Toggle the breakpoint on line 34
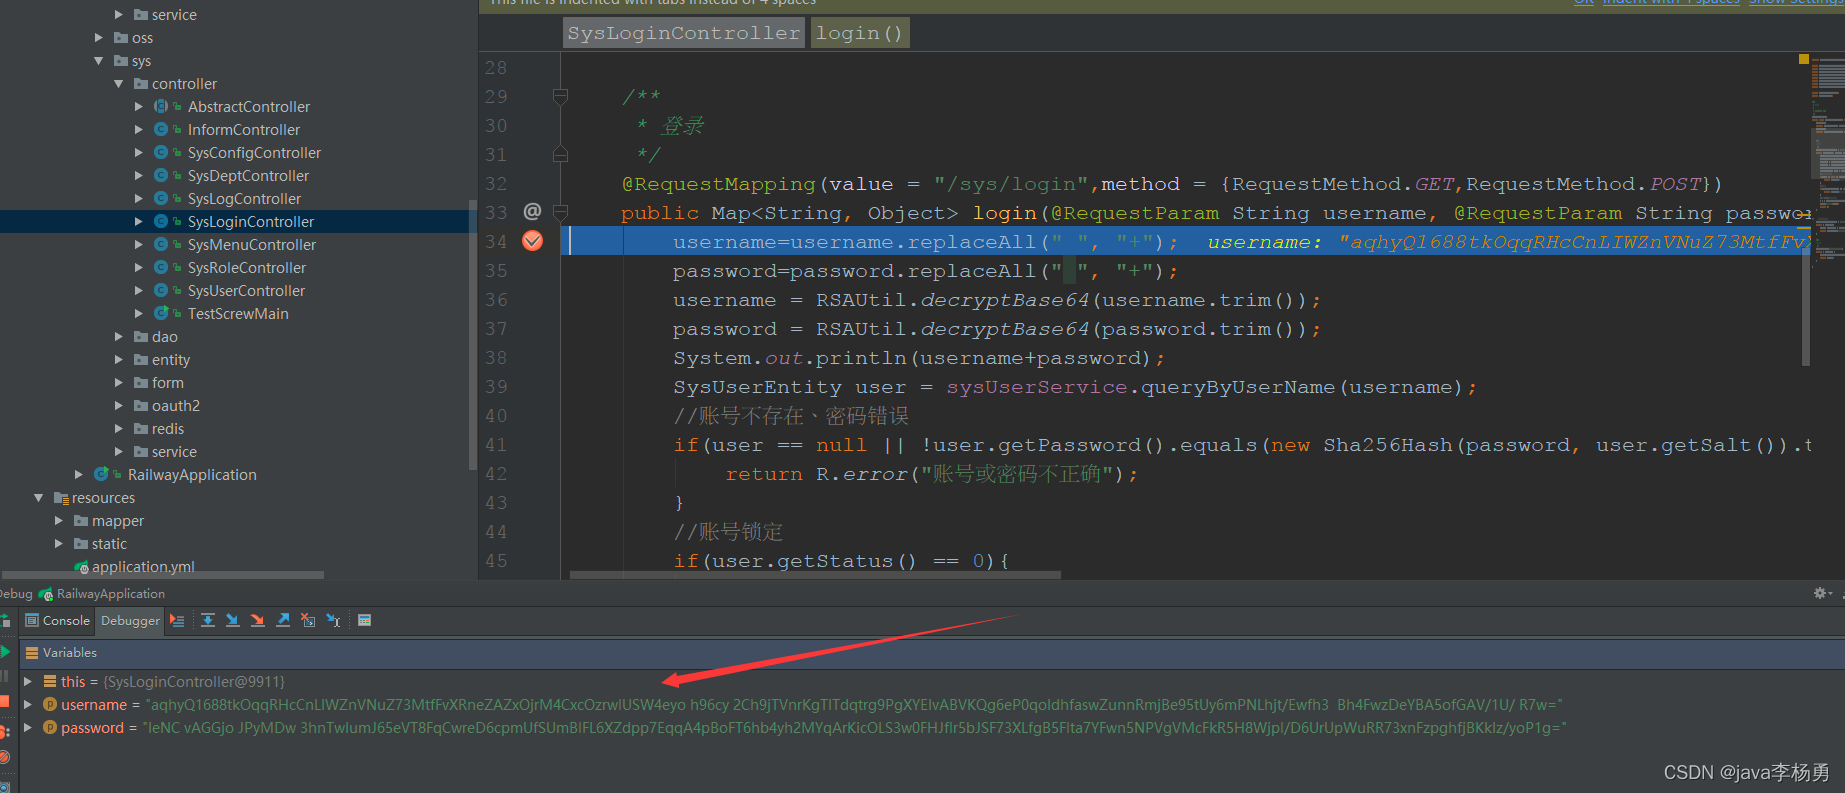 533,241
